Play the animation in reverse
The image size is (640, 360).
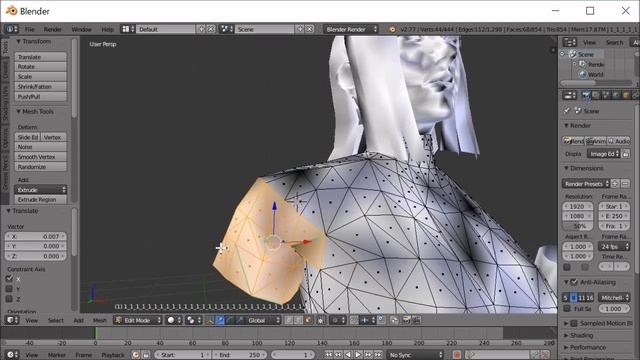[x=348, y=355]
